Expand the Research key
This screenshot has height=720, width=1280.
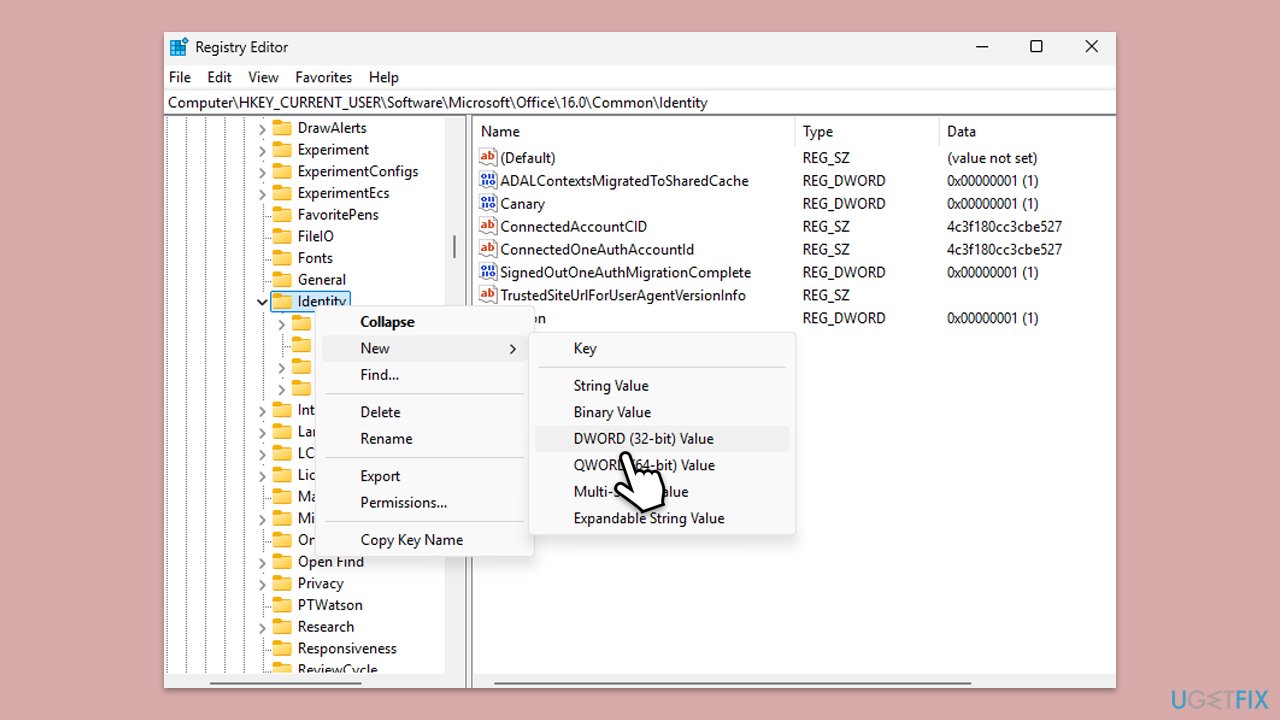click(x=262, y=627)
